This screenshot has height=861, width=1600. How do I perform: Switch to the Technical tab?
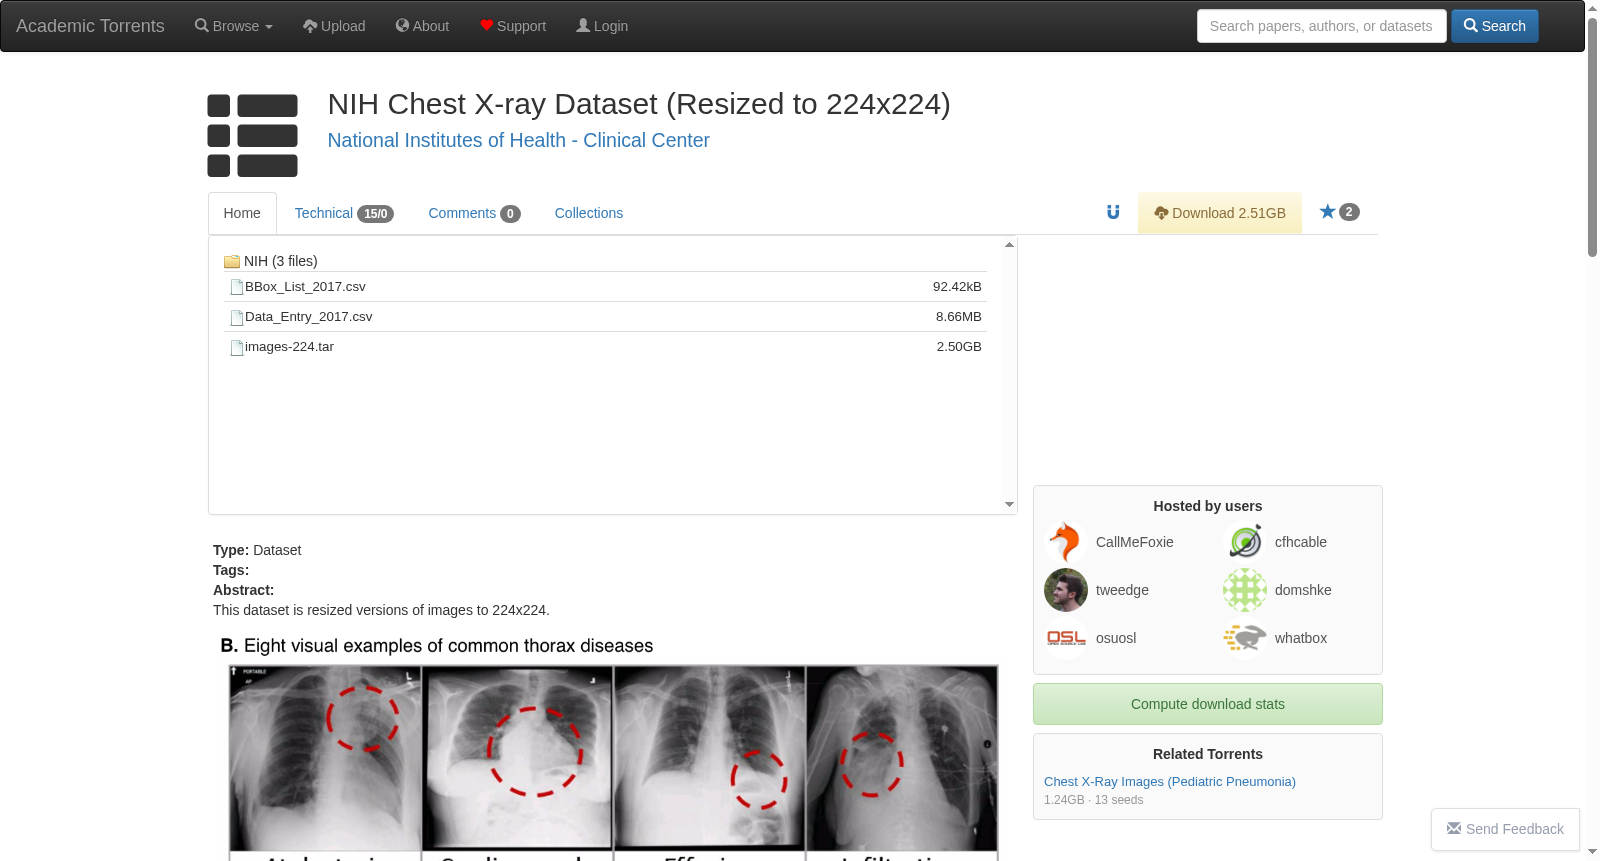pos(344,213)
